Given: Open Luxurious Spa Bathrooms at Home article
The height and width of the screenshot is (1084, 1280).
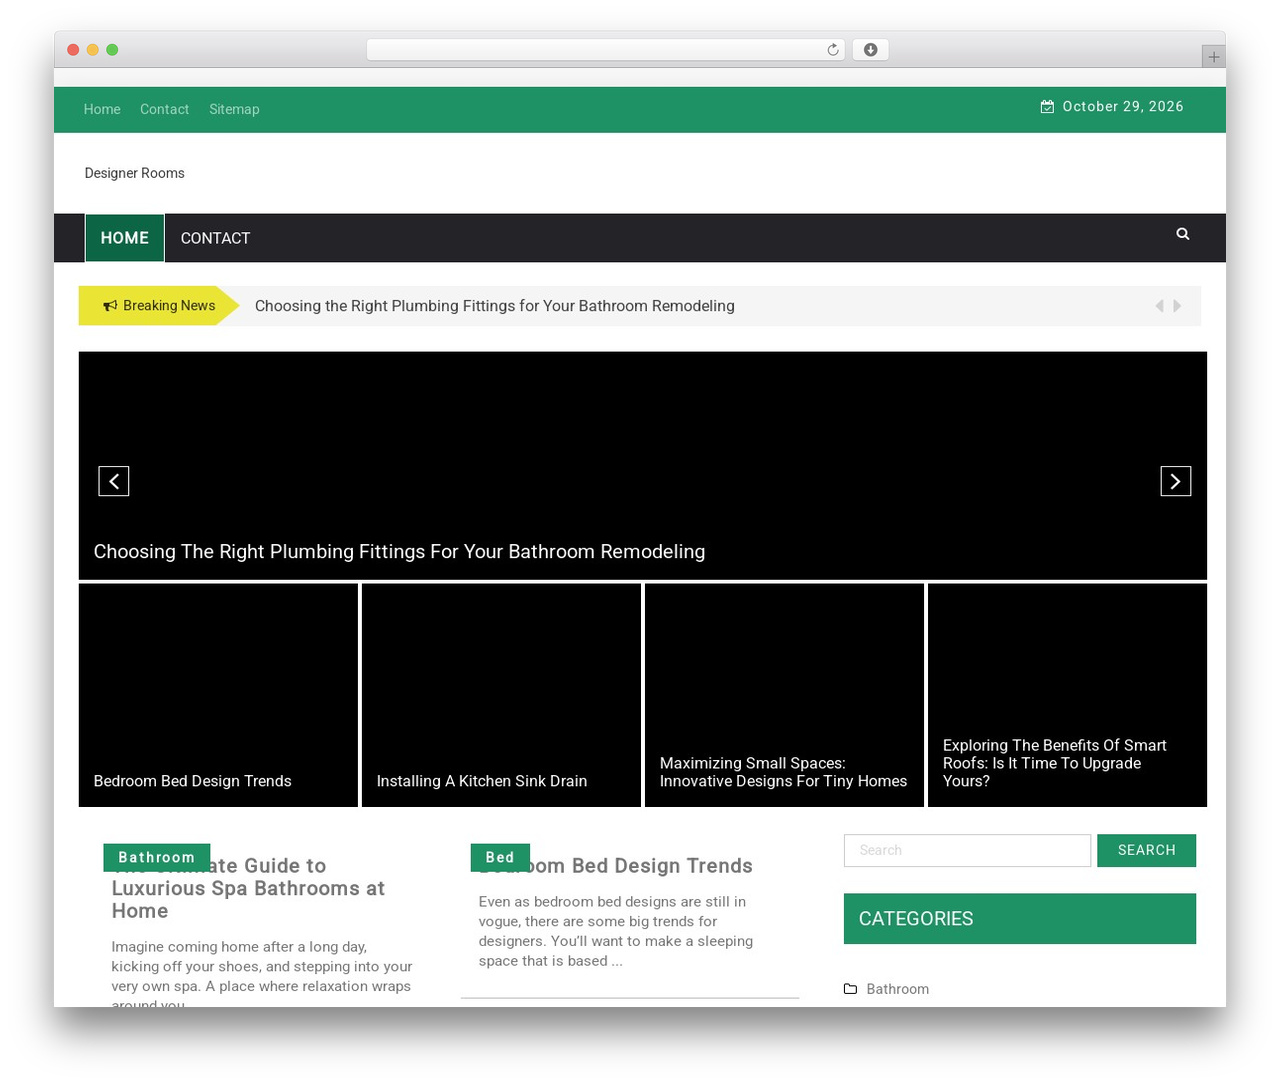Looking at the screenshot, I should 248,888.
